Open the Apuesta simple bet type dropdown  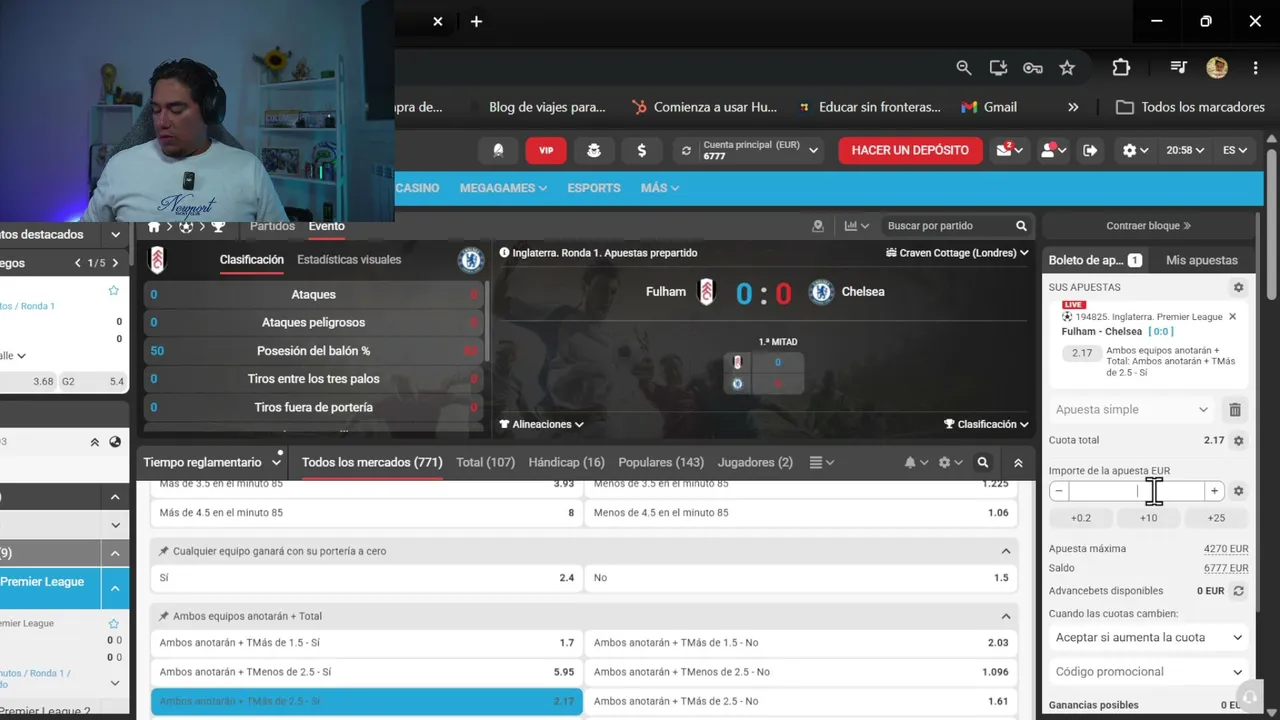coord(1133,409)
